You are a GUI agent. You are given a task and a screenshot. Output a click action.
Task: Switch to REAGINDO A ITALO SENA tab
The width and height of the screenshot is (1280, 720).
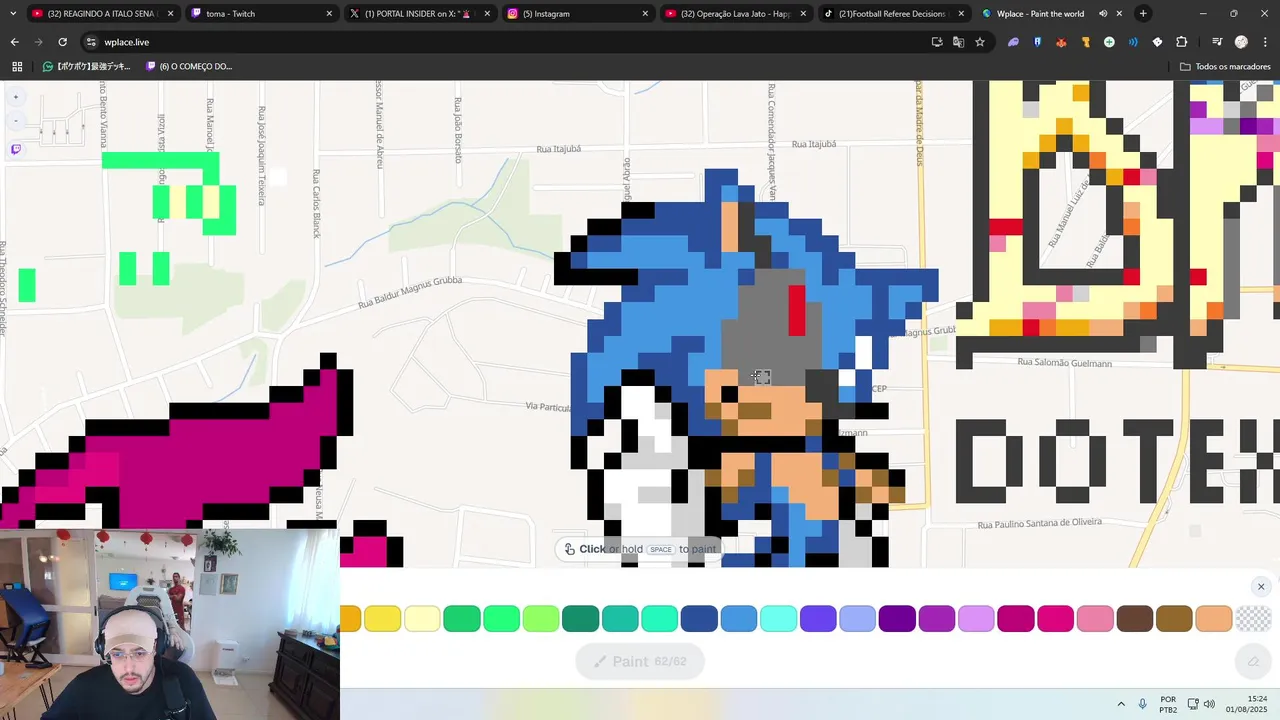coord(103,14)
